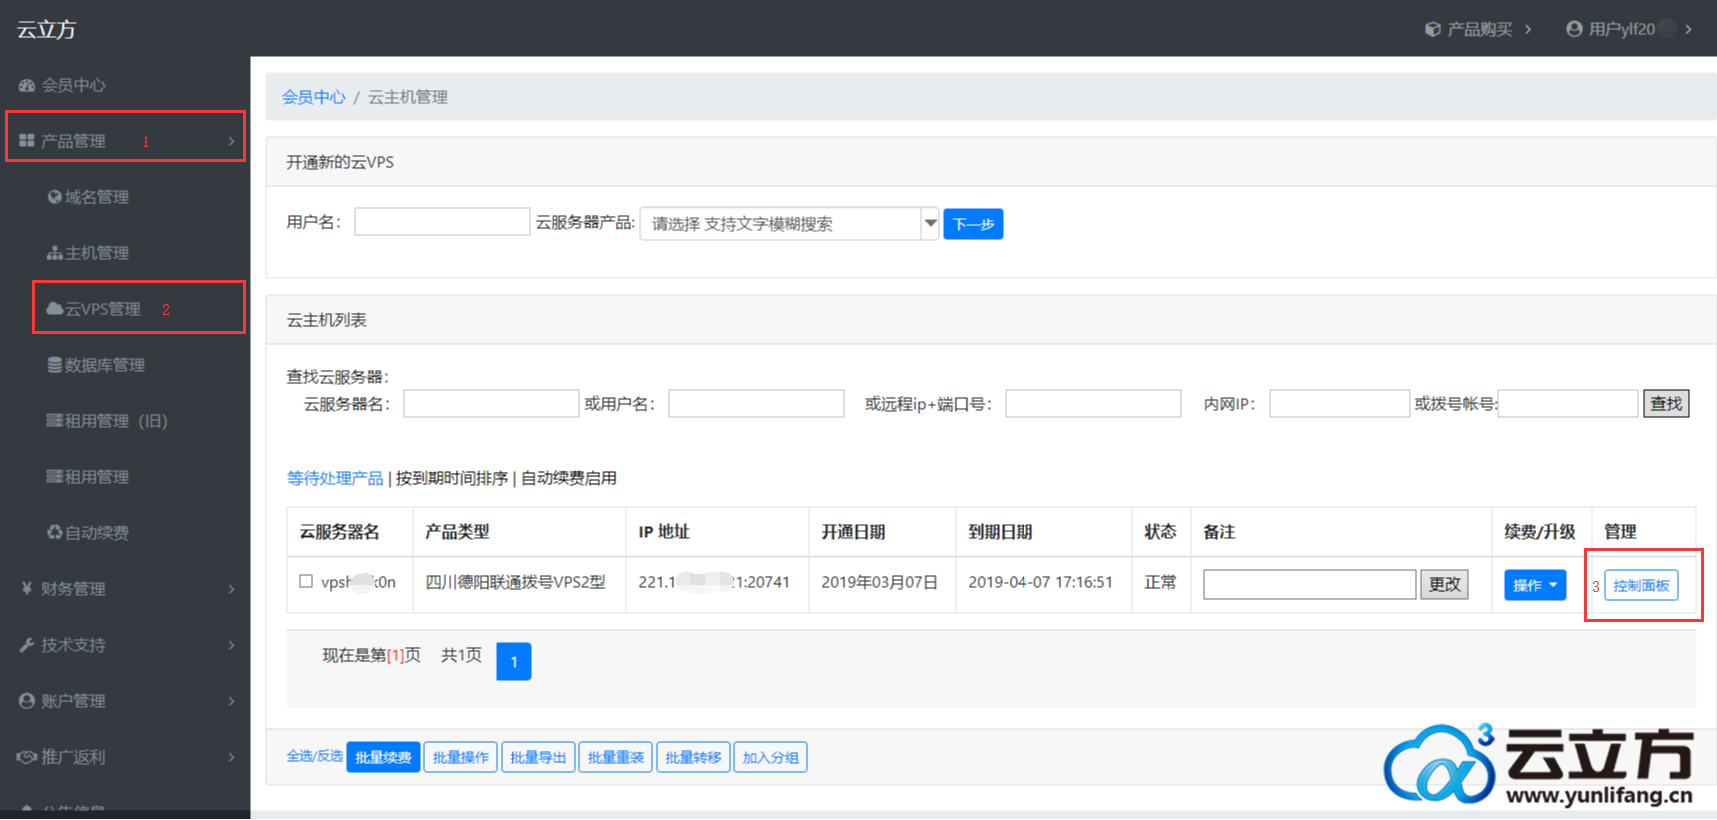Screen dimensions: 1717x820
Task: Click the 查找 search button
Action: pyautogui.click(x=1666, y=404)
